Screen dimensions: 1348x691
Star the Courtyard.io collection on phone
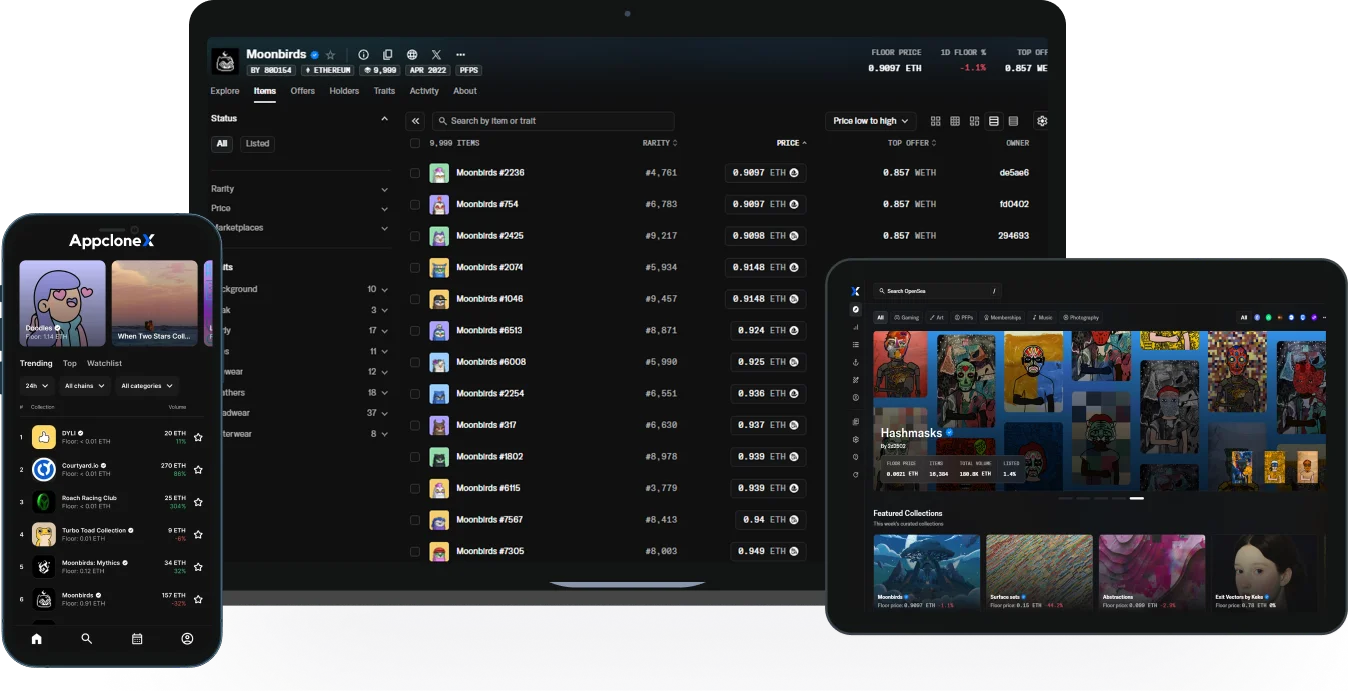[x=198, y=469]
